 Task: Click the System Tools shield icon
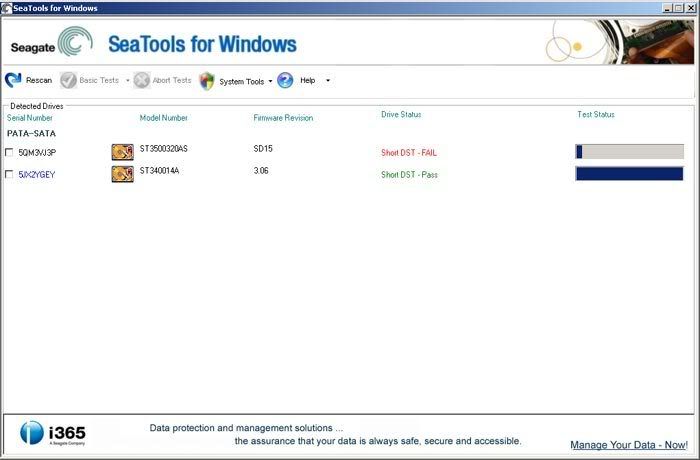pyautogui.click(x=207, y=81)
